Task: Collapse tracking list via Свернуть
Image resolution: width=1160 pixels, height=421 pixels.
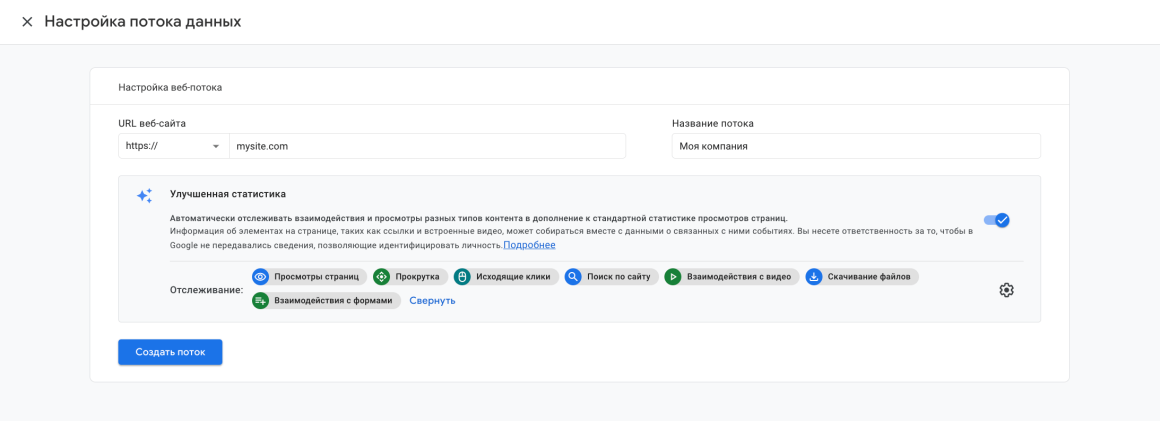Action: tap(432, 300)
